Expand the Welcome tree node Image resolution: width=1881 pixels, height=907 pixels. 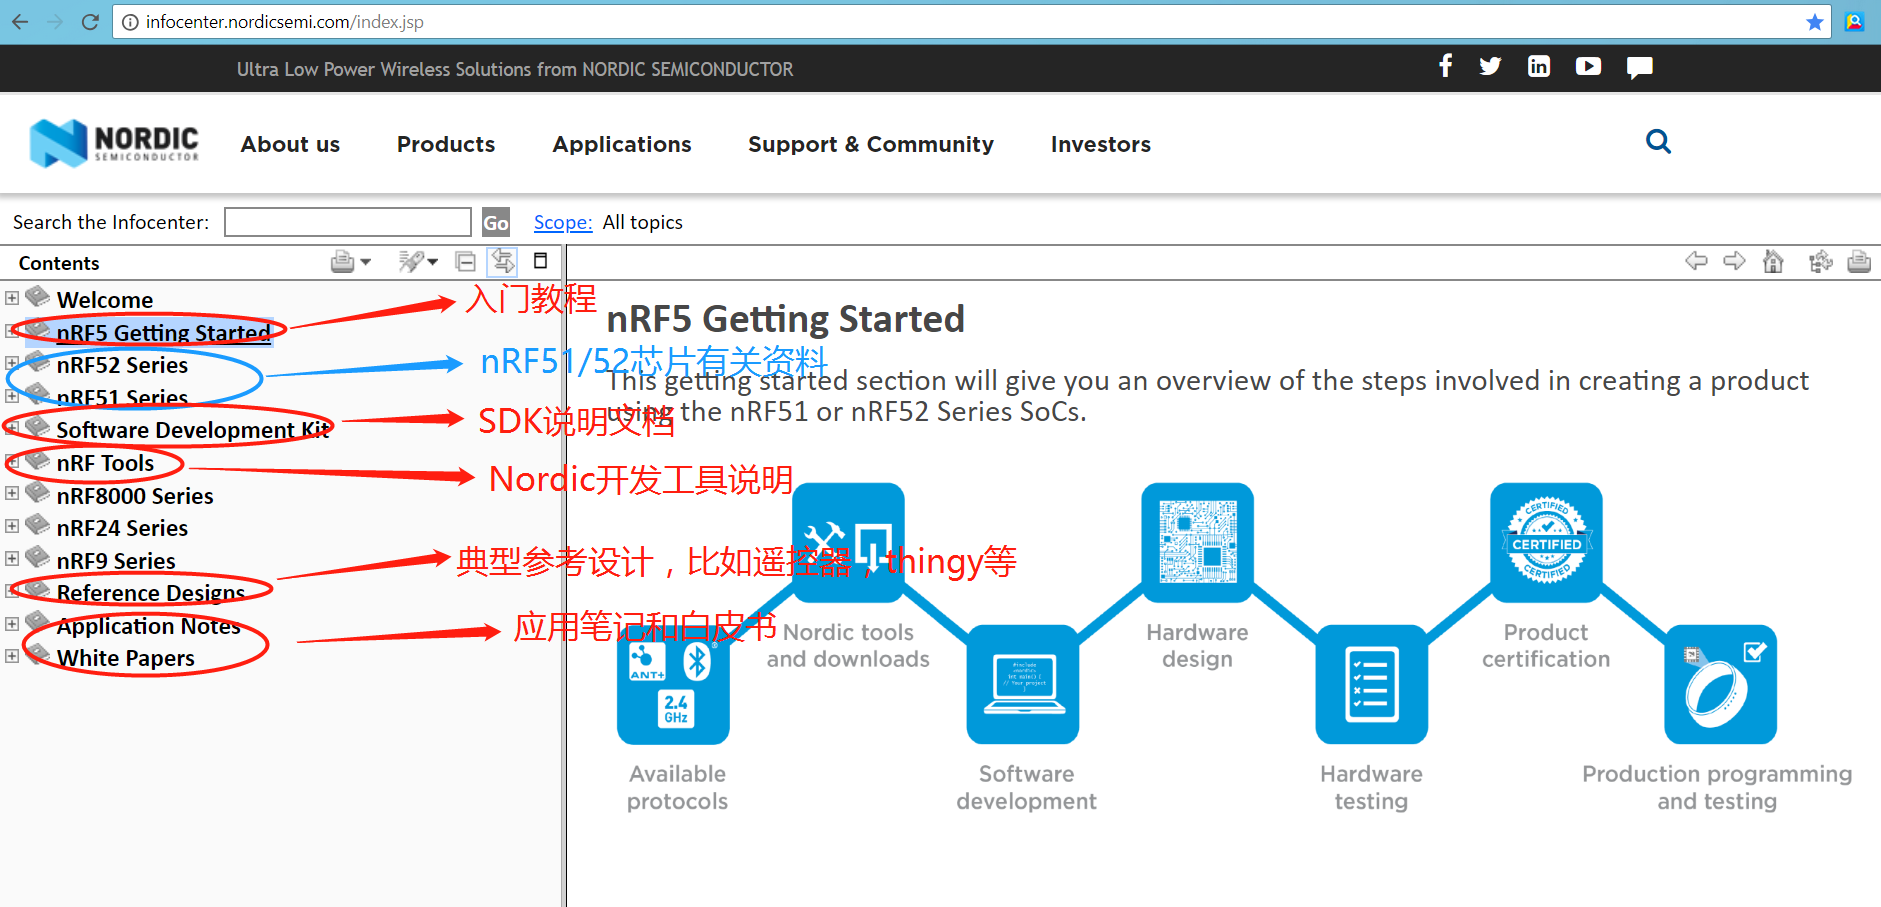[12, 298]
